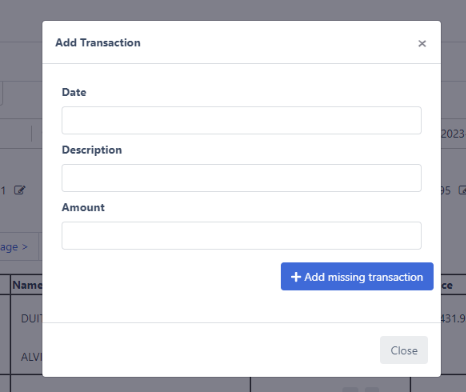466x392 pixels.
Task: Focus the Amount input field
Action: (241, 236)
